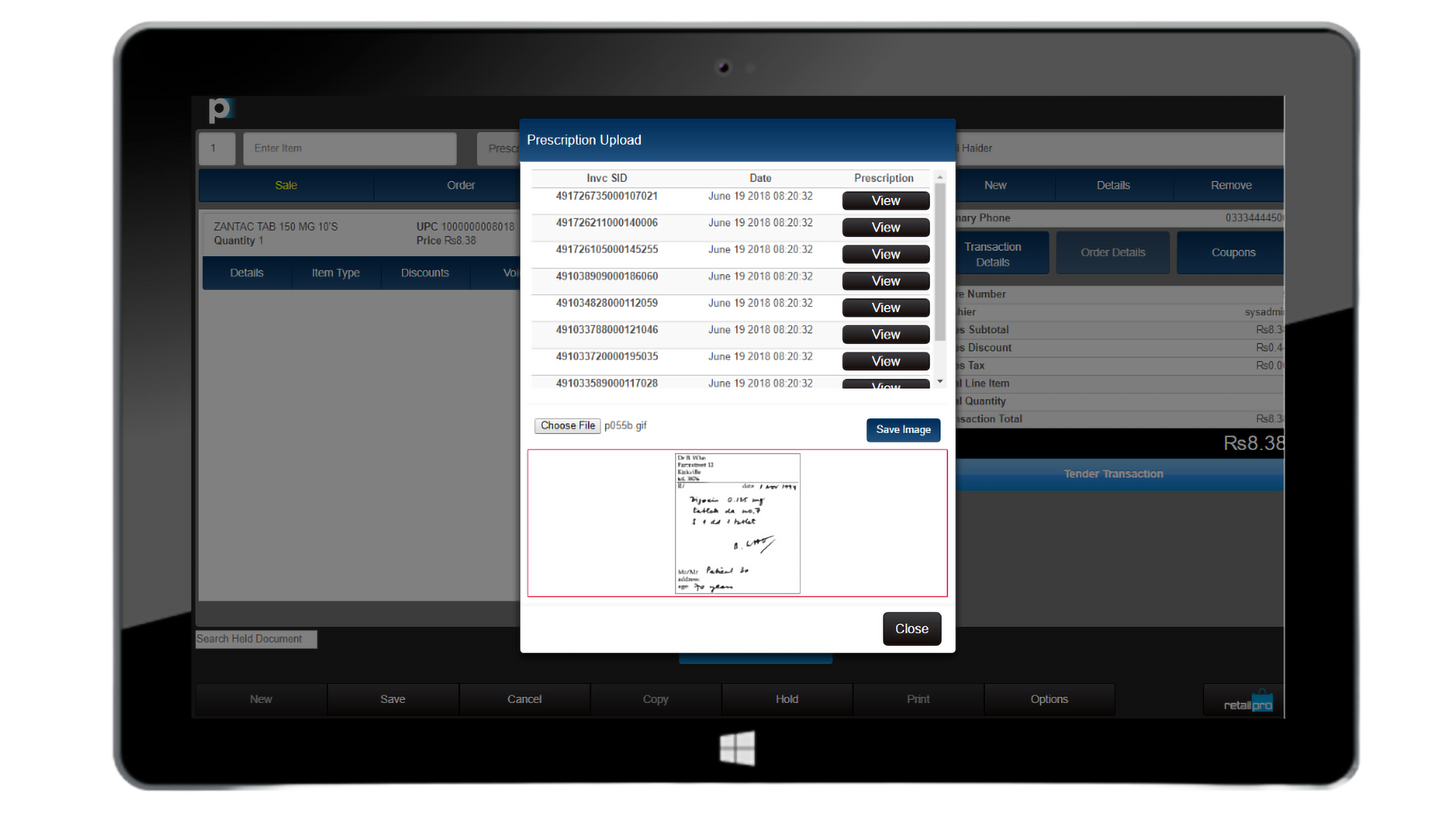Switch to the Sale tab

[x=286, y=185]
